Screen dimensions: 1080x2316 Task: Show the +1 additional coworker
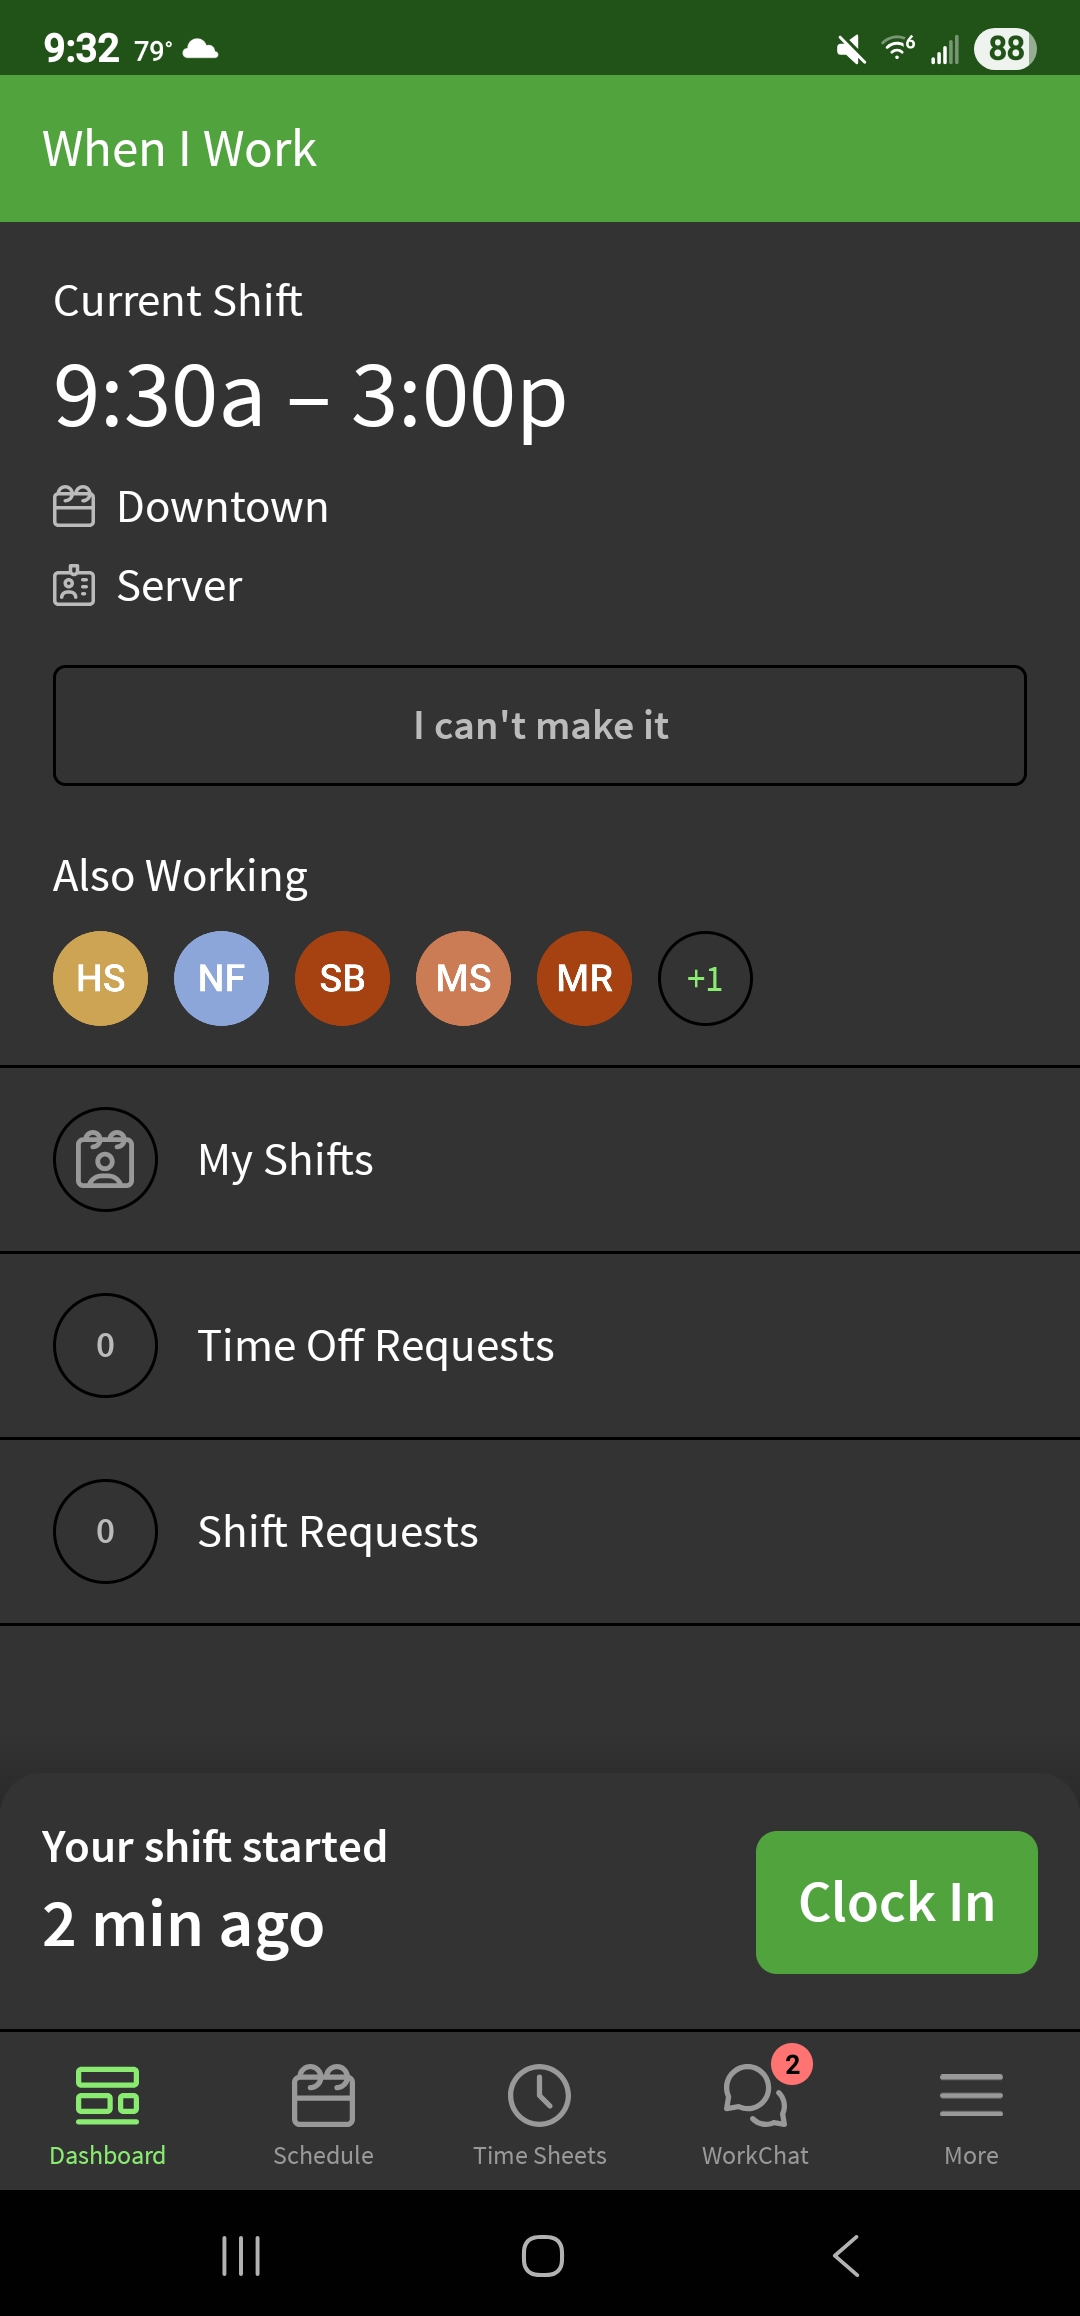click(704, 978)
